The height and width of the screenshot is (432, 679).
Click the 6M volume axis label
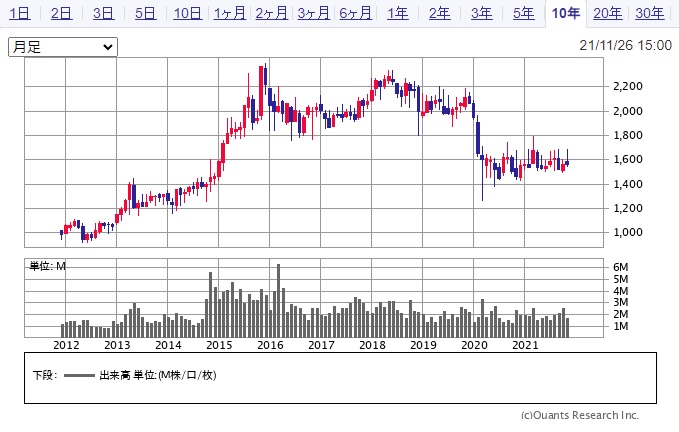(620, 267)
